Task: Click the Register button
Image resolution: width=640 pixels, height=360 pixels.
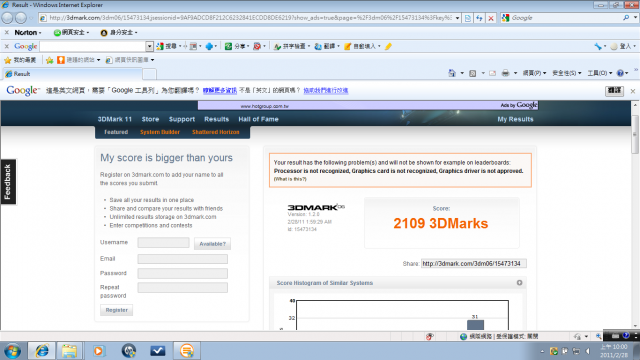Action: (x=116, y=310)
